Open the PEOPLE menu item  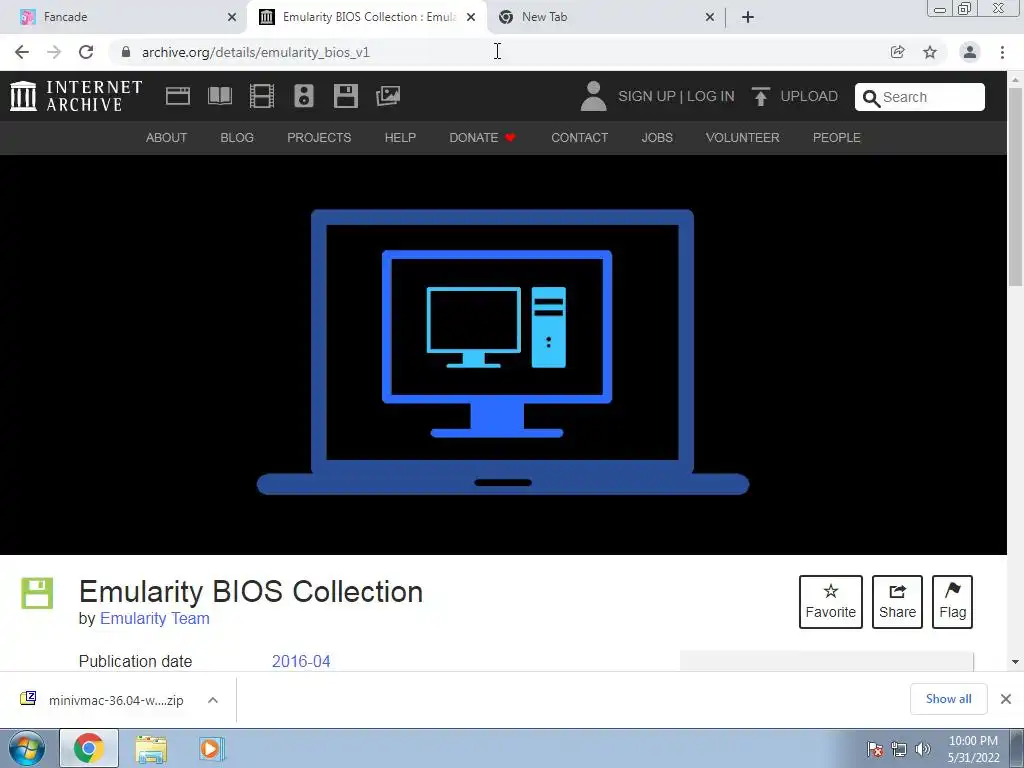pyautogui.click(x=837, y=138)
